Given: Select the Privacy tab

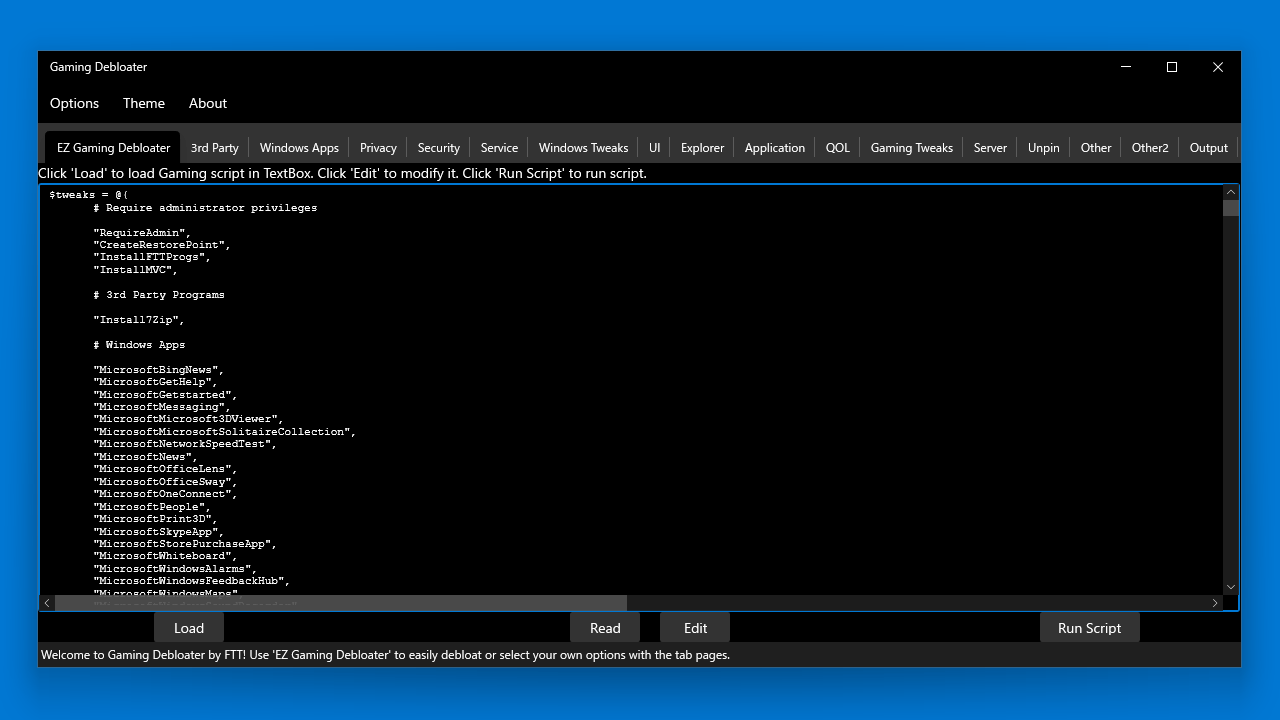Looking at the screenshot, I should point(378,147).
